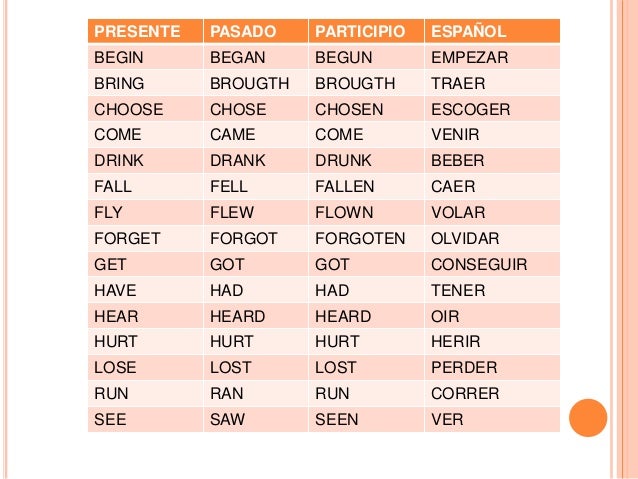Click the HAVE cell
The image size is (638, 479).
pos(145,290)
